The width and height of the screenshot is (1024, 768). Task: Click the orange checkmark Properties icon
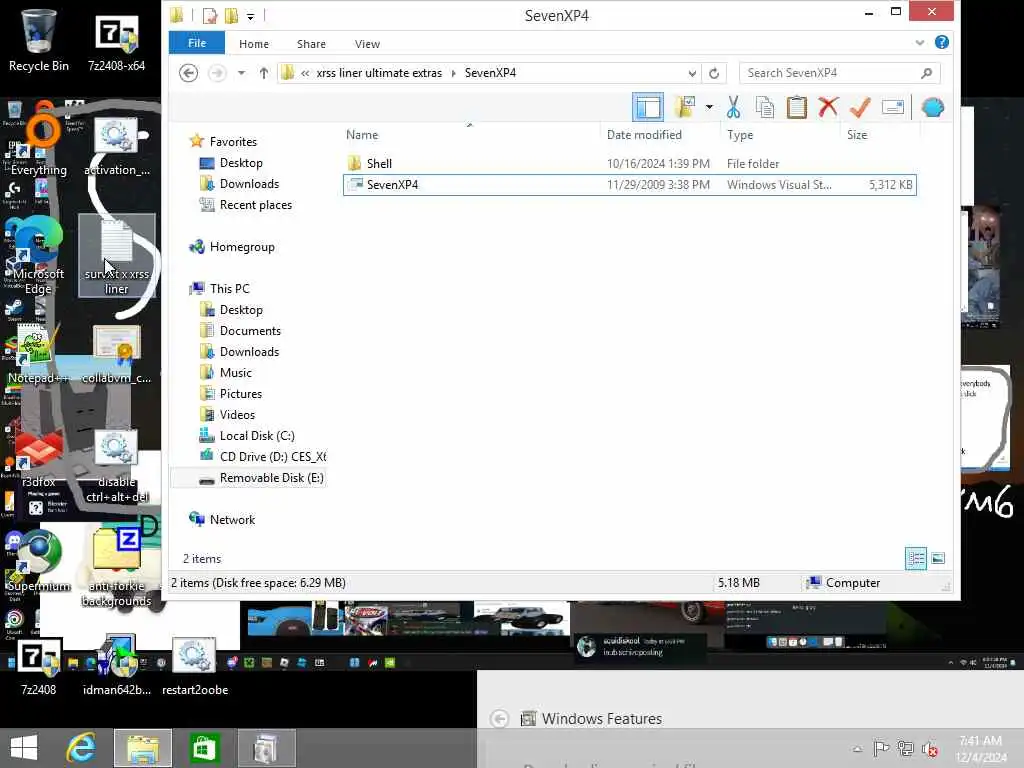pyautogui.click(x=860, y=107)
